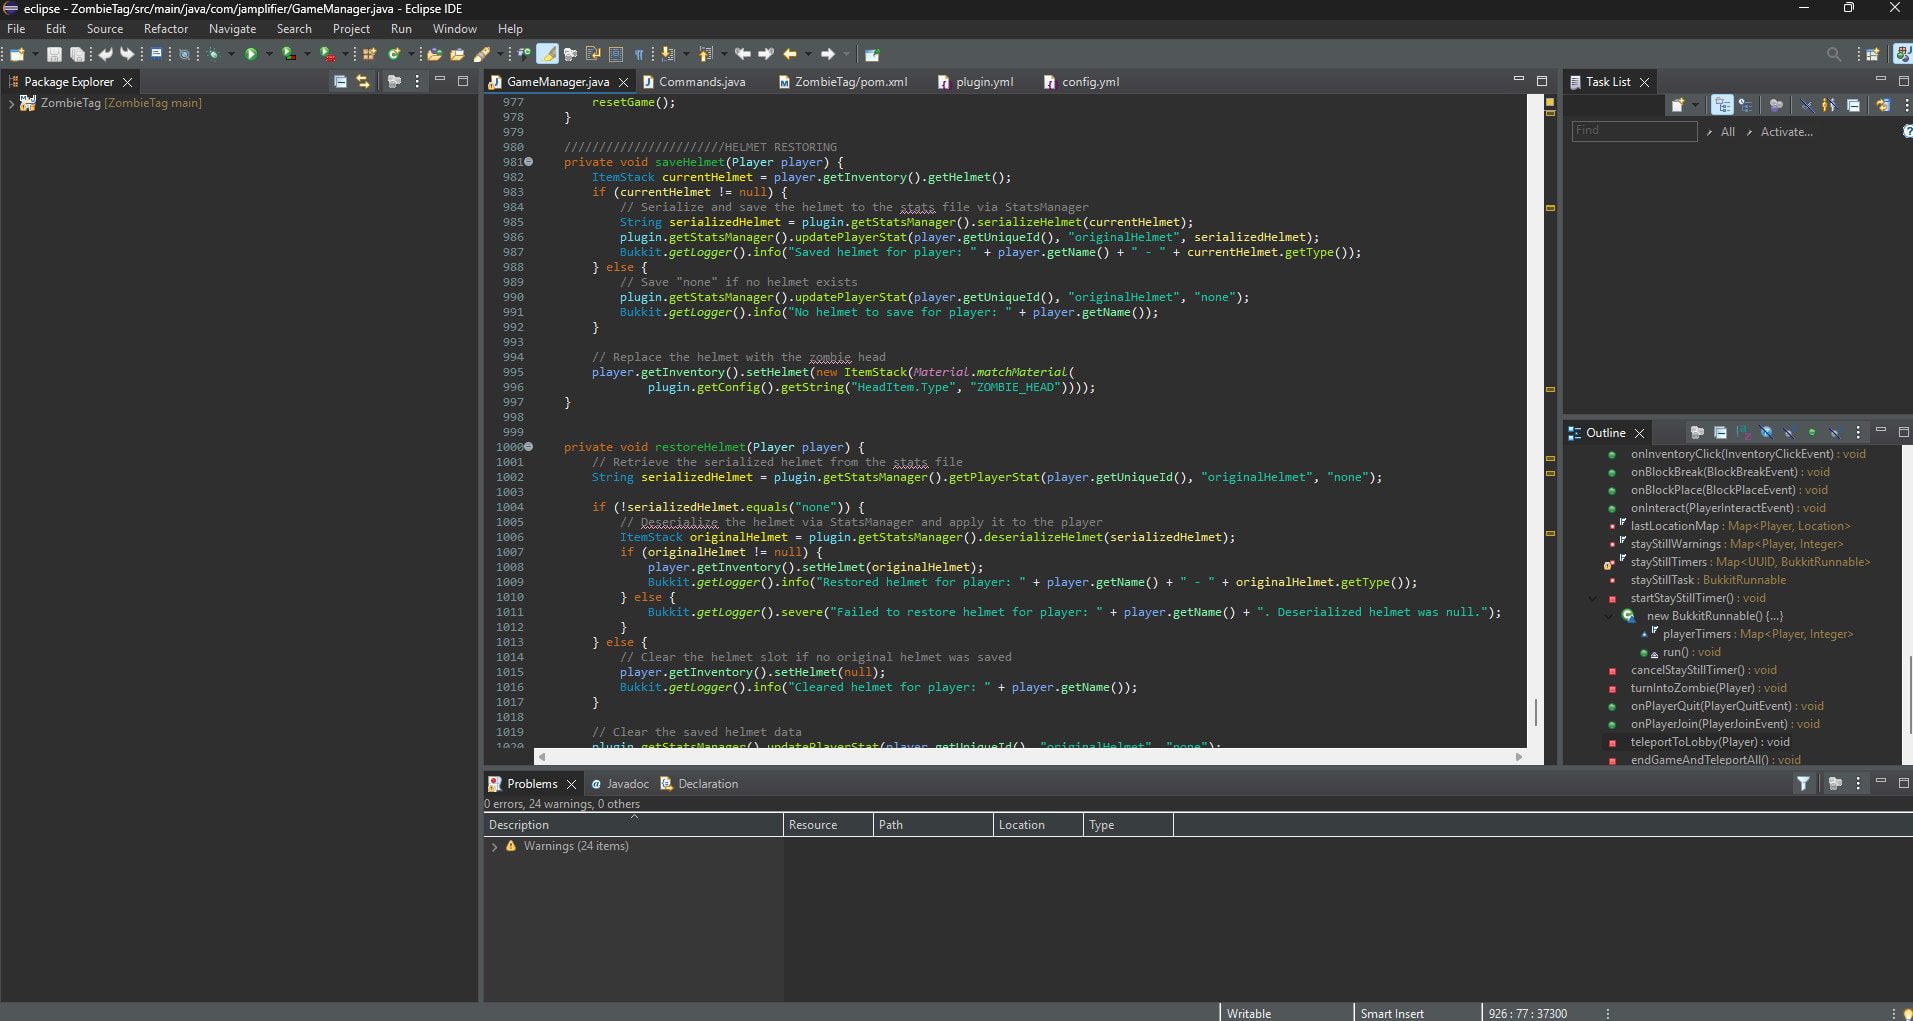Switch to the Commands.java editor tab
This screenshot has width=1913, height=1021.
701,82
